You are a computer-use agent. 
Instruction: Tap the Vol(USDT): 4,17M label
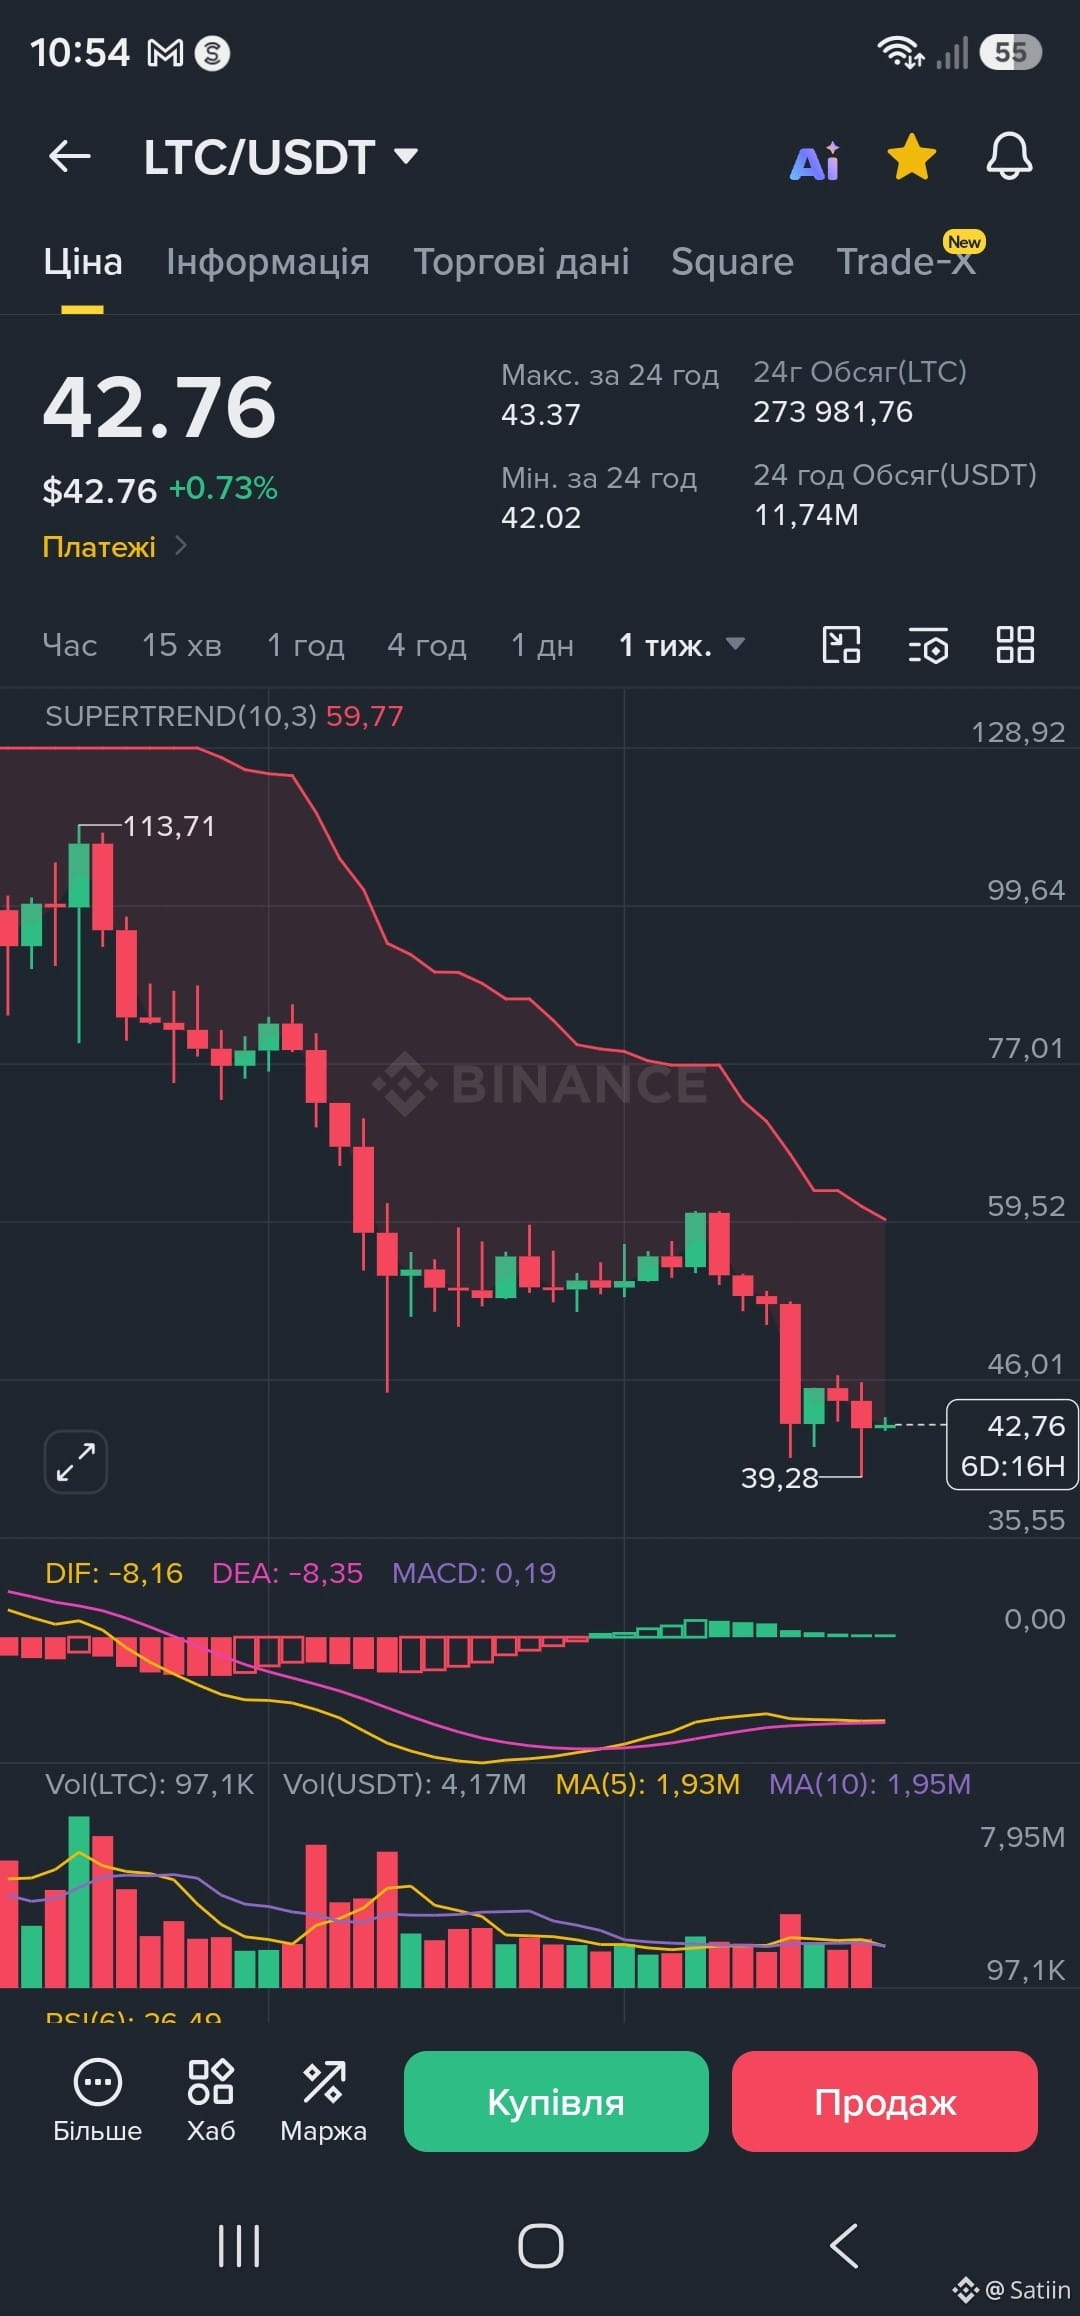point(404,1784)
